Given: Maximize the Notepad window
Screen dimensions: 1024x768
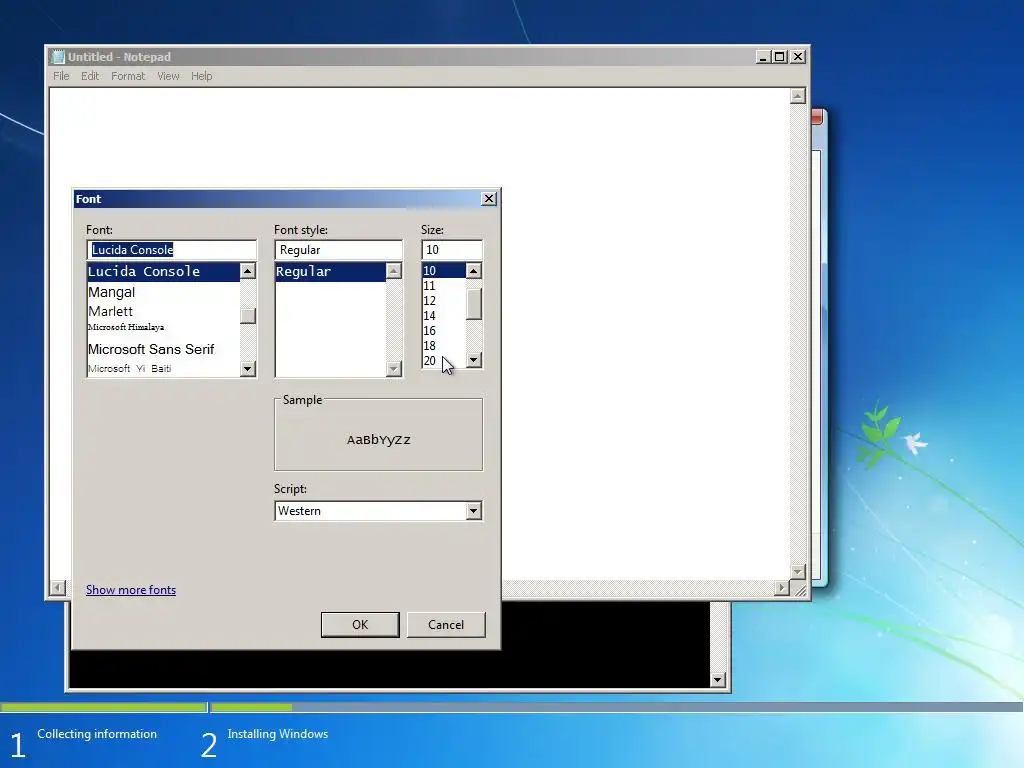Looking at the screenshot, I should coord(779,57).
